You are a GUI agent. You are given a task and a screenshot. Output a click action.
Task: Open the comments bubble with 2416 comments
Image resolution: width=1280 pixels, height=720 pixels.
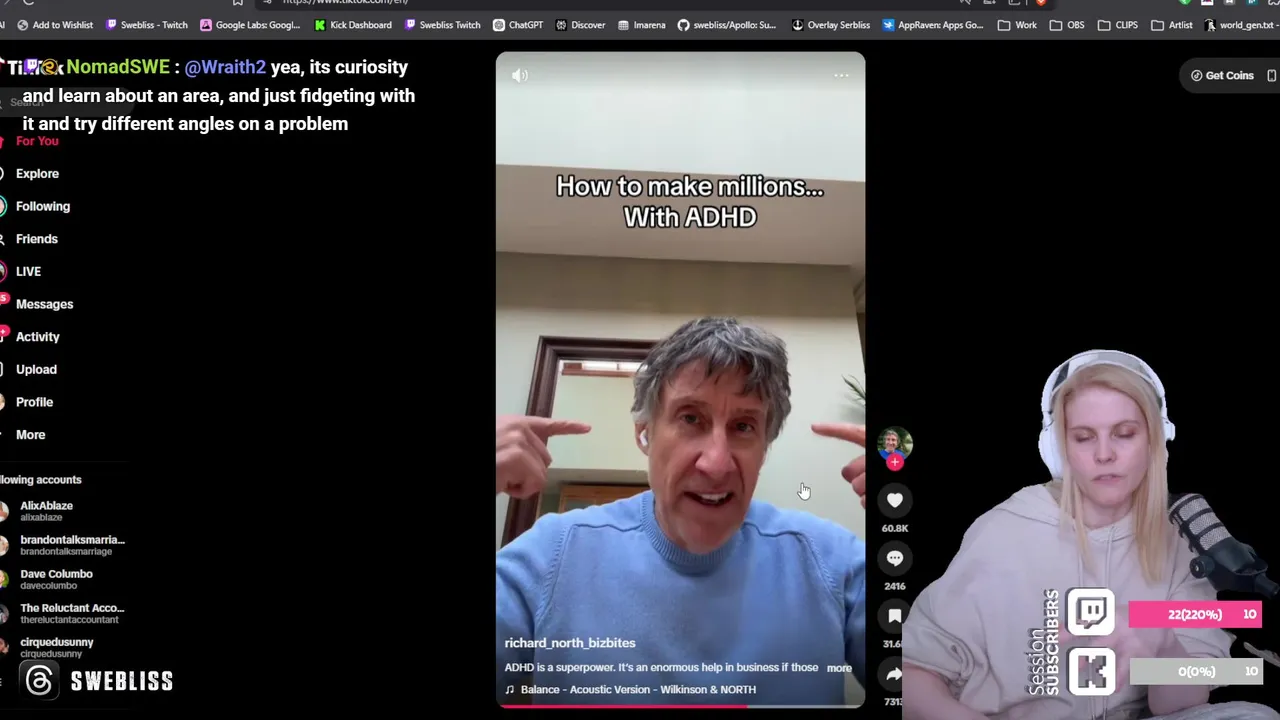[895, 558]
